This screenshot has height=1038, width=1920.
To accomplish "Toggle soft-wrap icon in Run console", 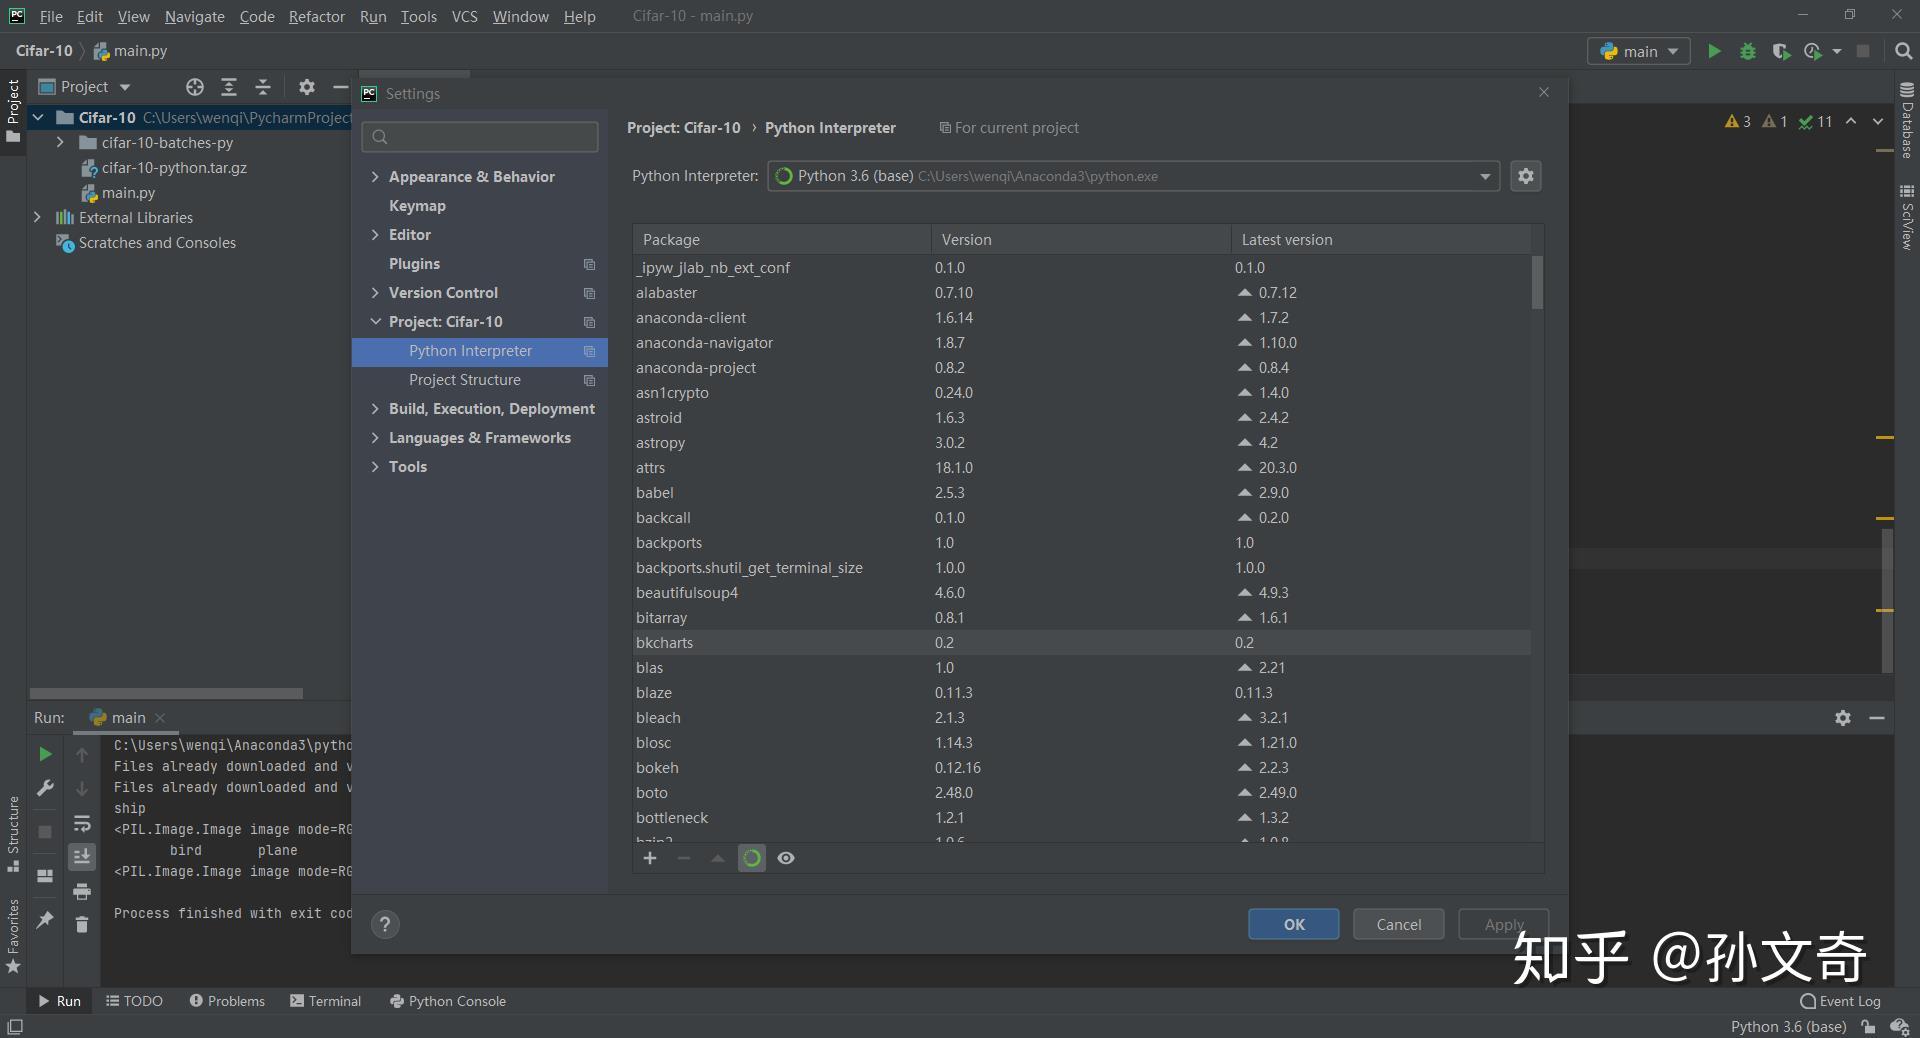I will [x=82, y=824].
